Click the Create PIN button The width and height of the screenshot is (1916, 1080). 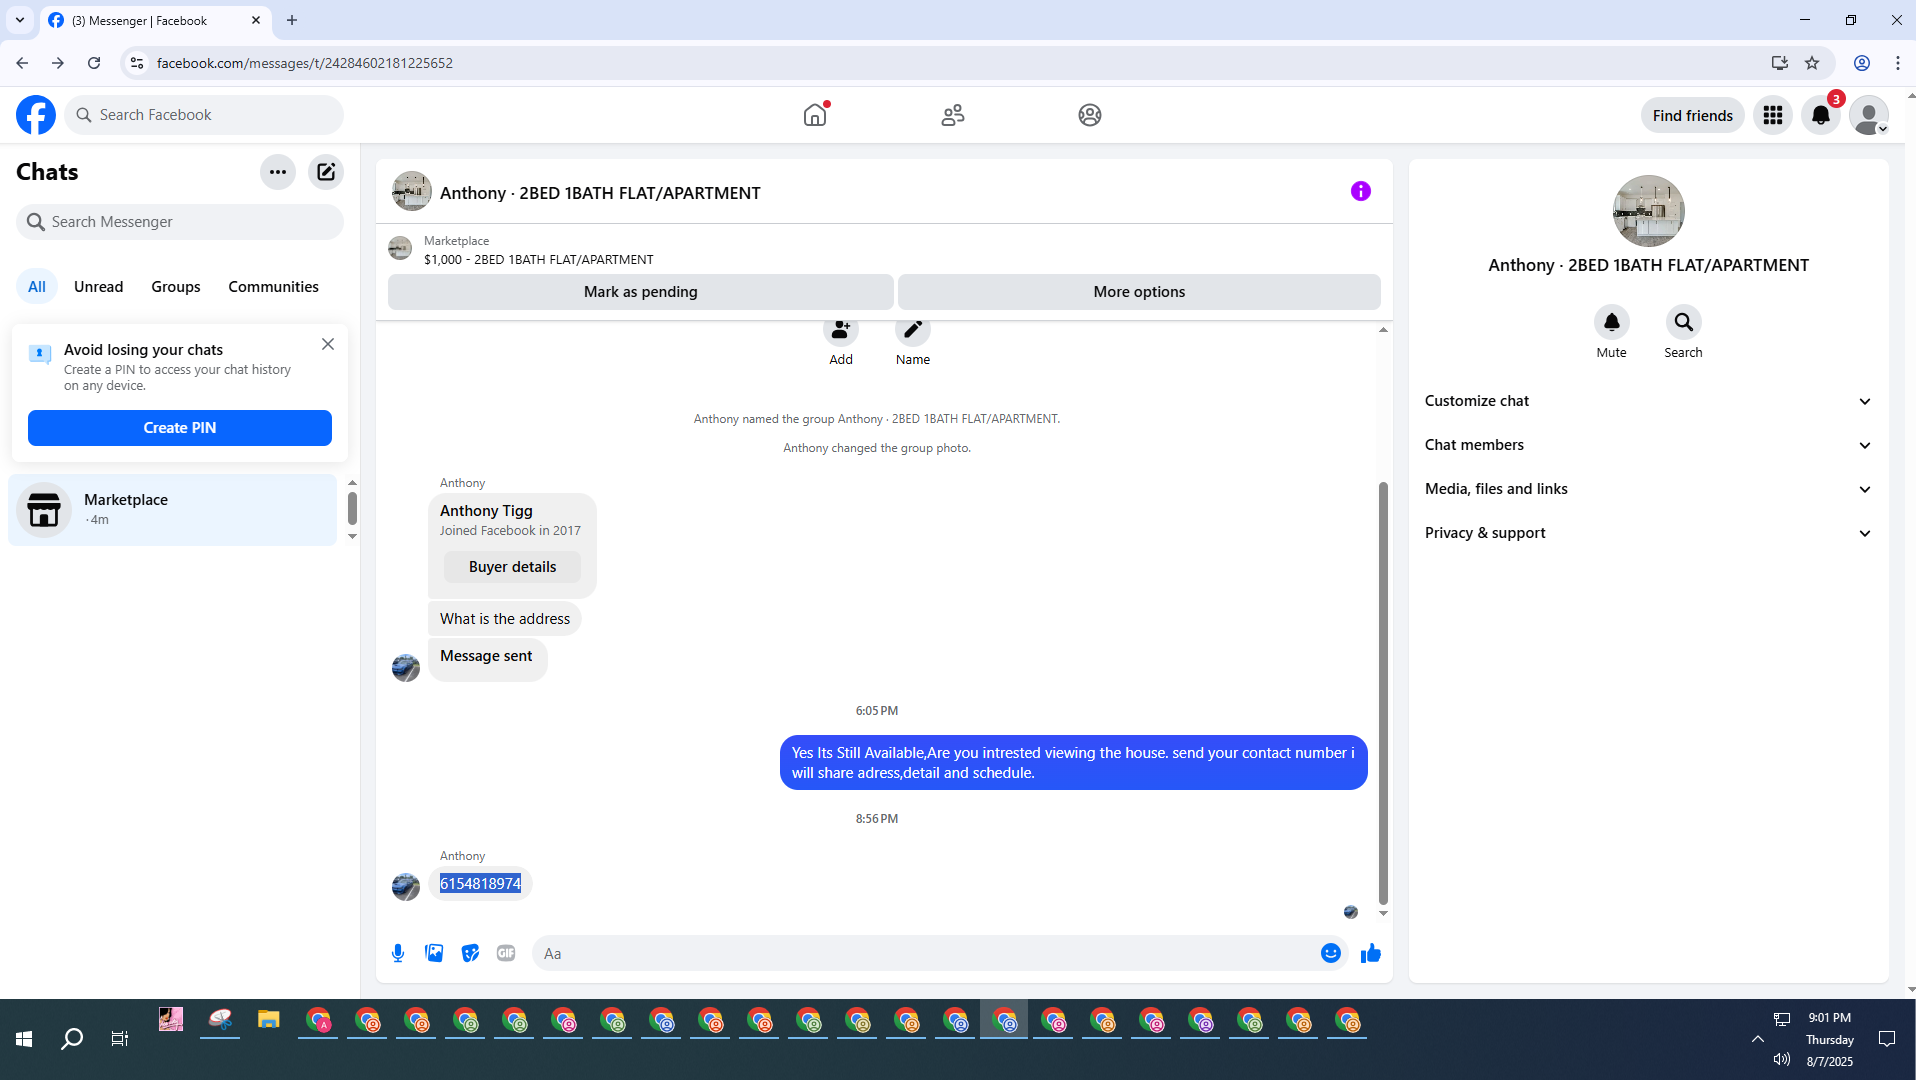180,428
